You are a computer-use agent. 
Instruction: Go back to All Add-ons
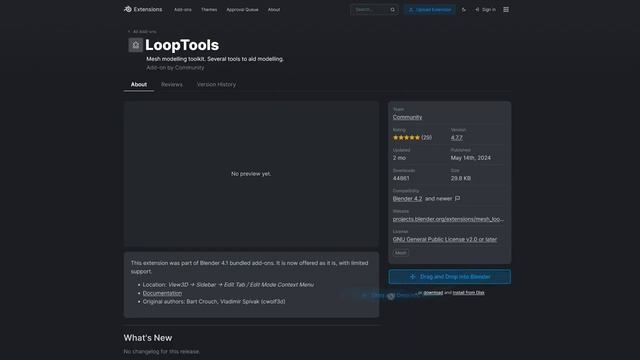click(x=142, y=31)
